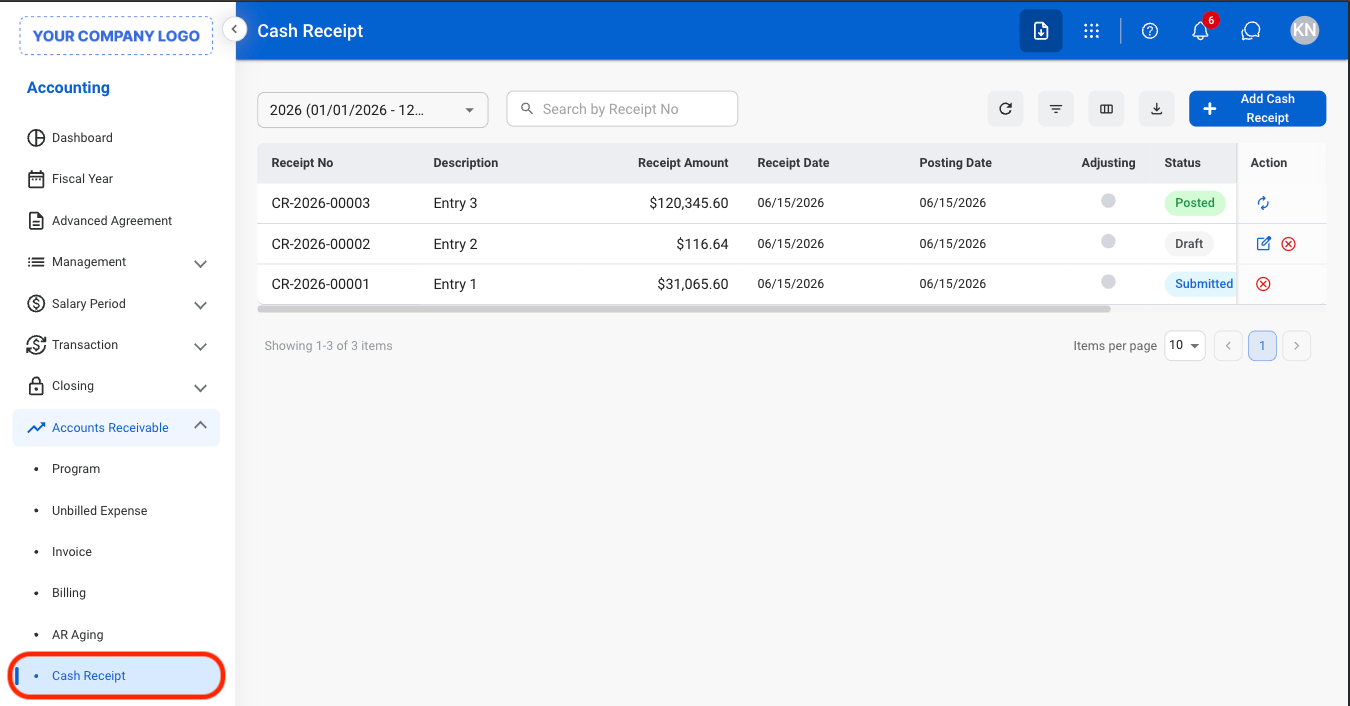This screenshot has width=1350, height=706.
Task: Toggle Adjusting indicator for CR-2026-00002
Action: (1108, 241)
